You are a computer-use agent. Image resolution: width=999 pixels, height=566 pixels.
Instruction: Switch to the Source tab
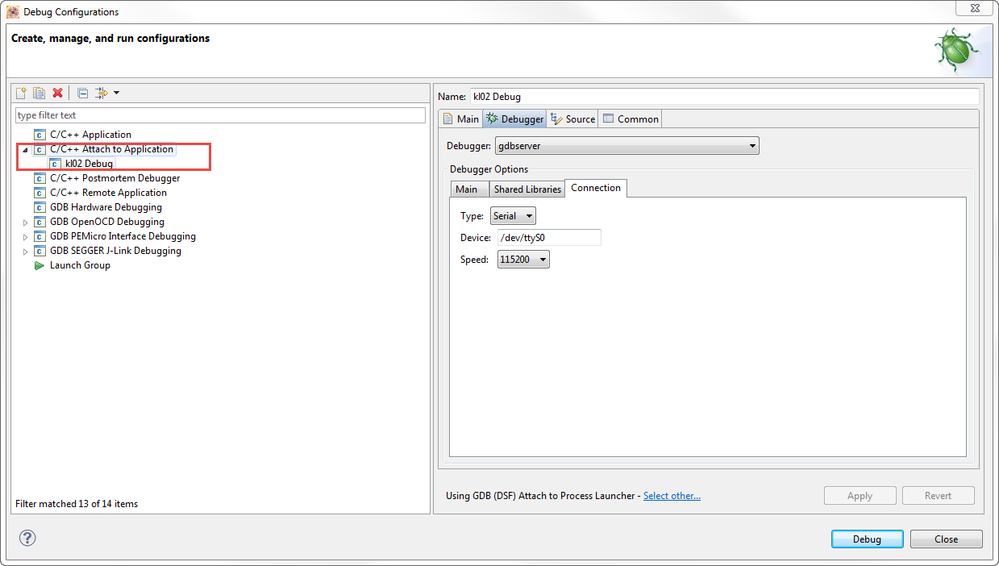tap(573, 119)
